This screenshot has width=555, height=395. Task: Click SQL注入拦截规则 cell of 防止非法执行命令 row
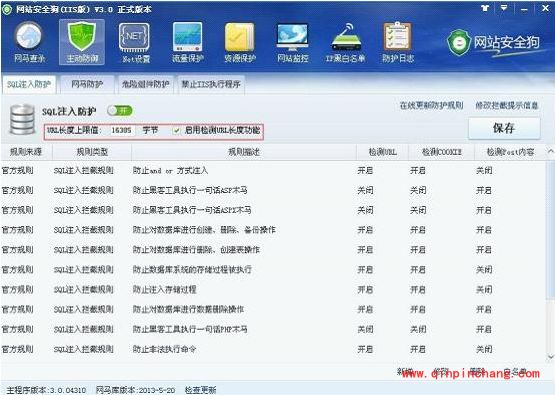click(84, 349)
